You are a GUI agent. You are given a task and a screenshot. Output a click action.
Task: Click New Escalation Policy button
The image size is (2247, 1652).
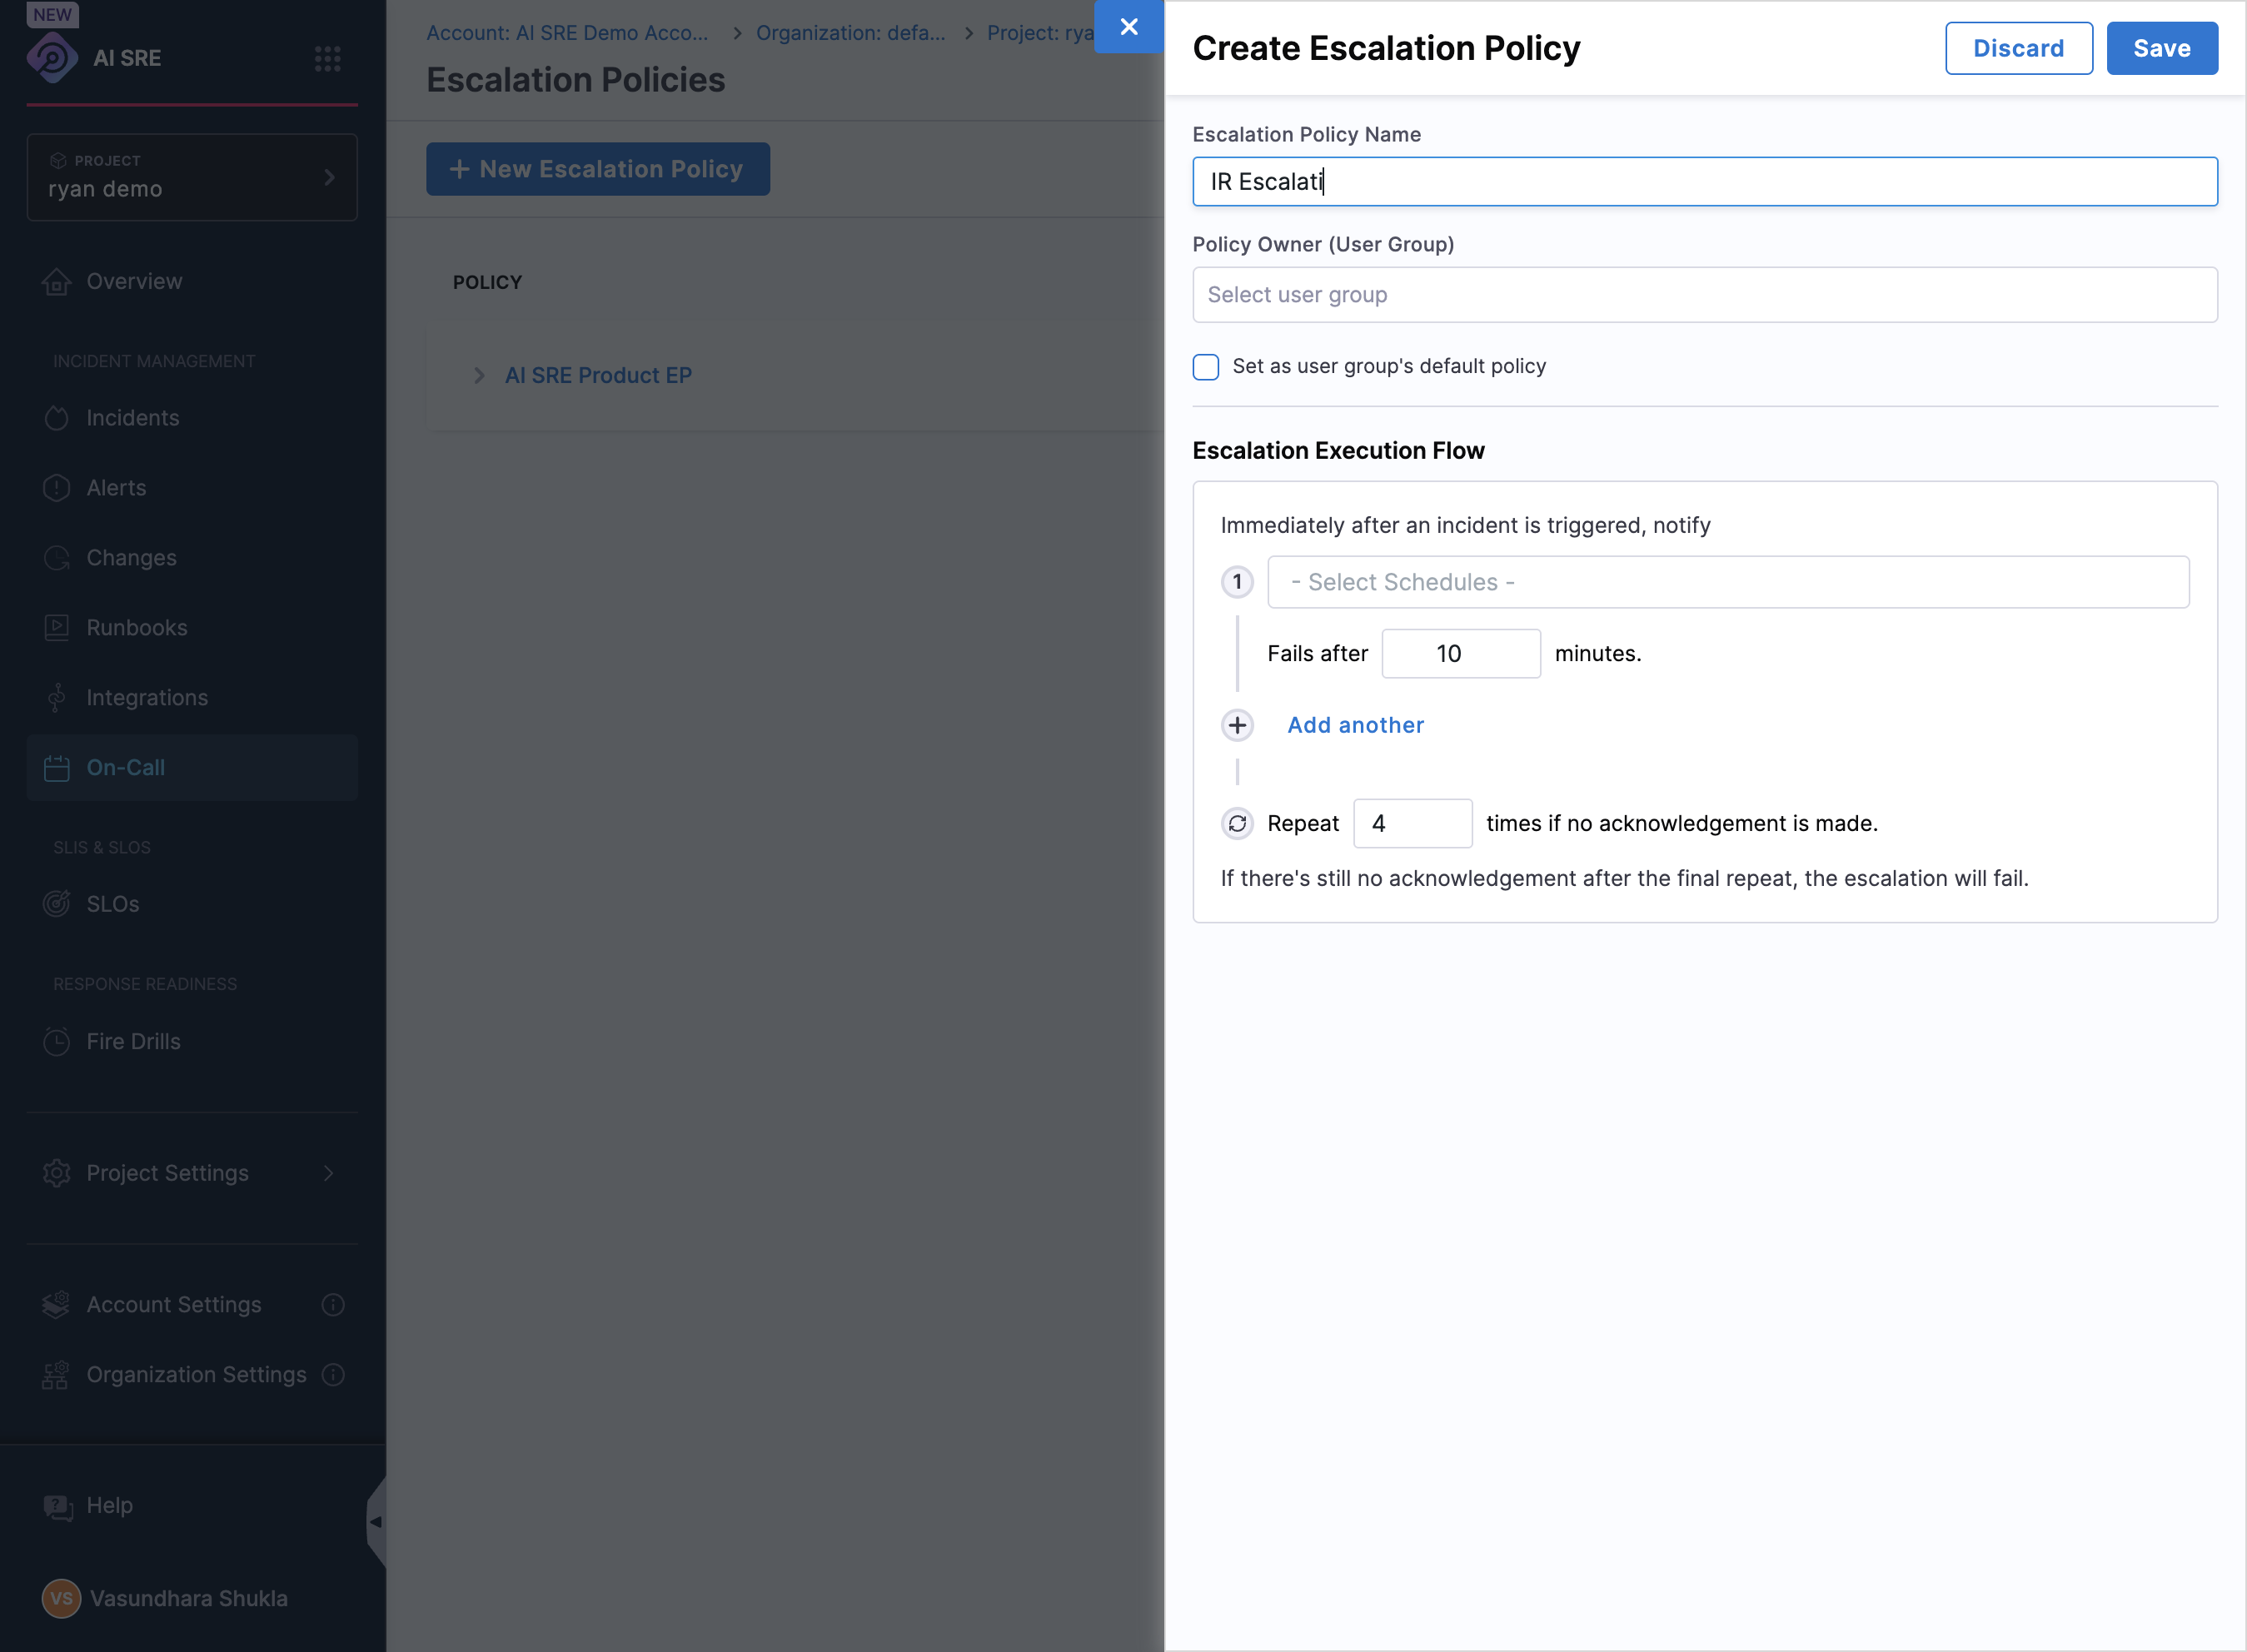(597, 169)
